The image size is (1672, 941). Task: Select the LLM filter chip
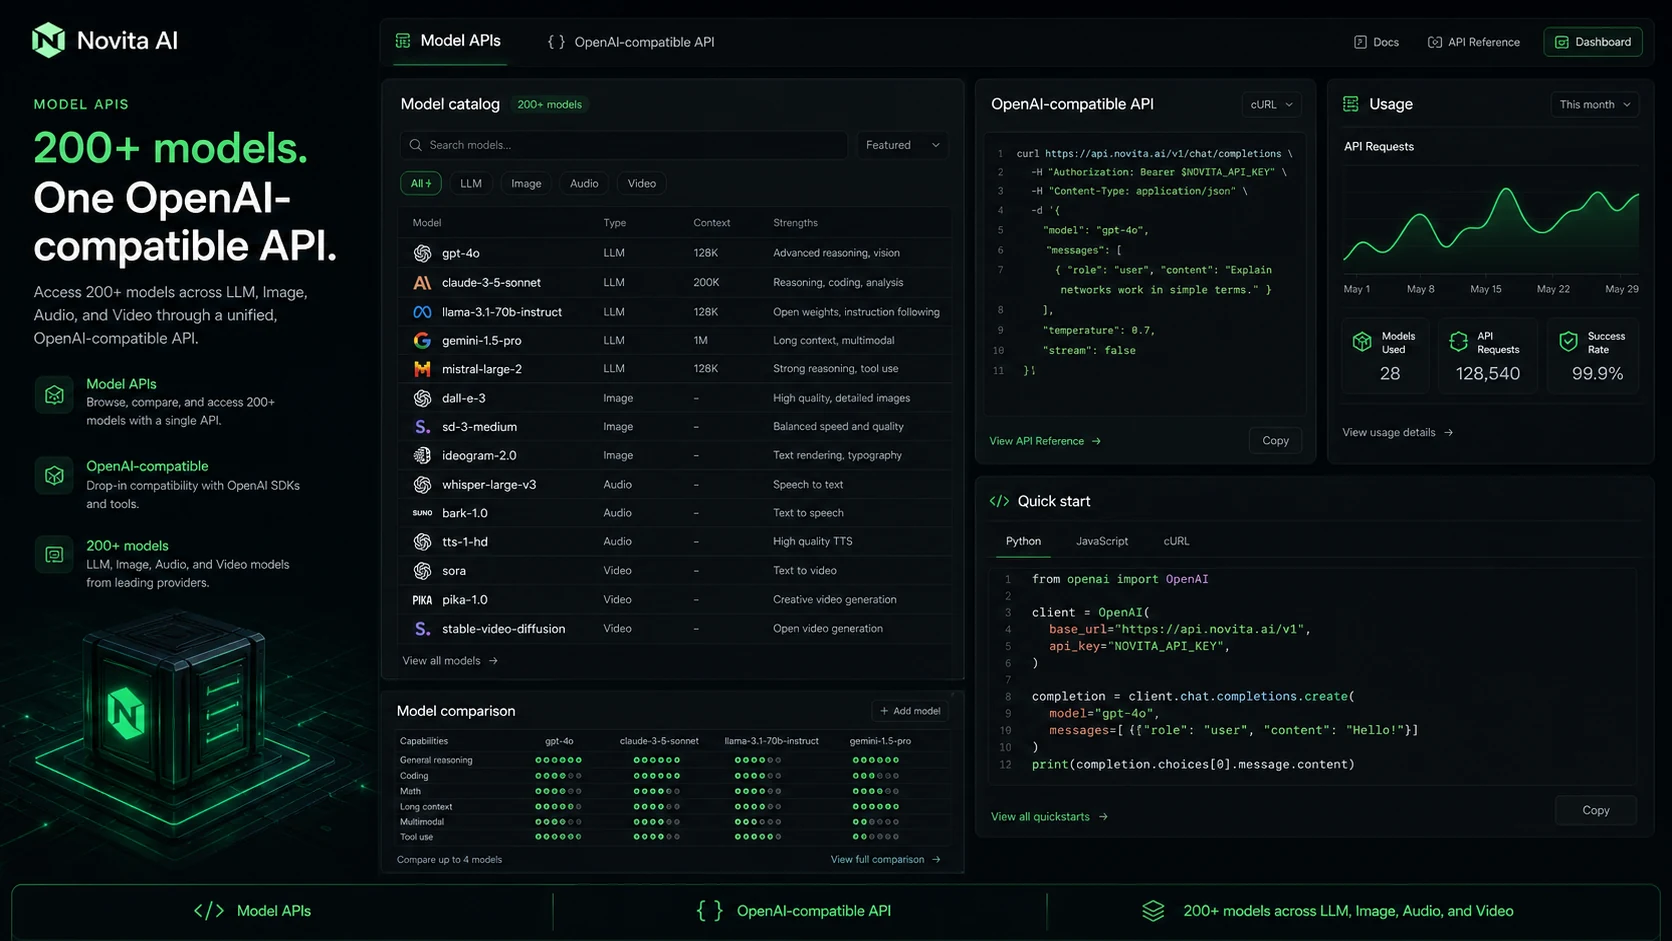[x=471, y=183]
